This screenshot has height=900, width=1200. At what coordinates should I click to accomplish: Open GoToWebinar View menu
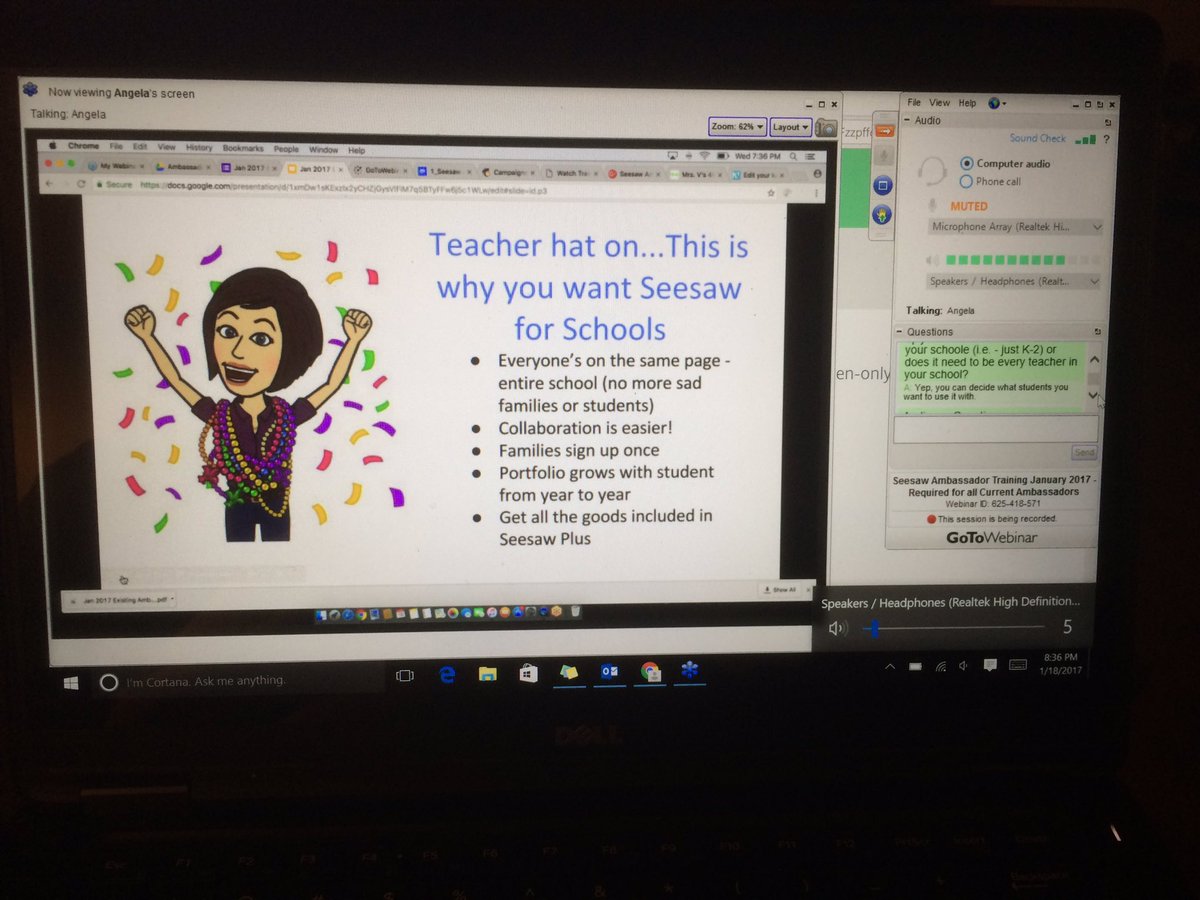[x=939, y=103]
